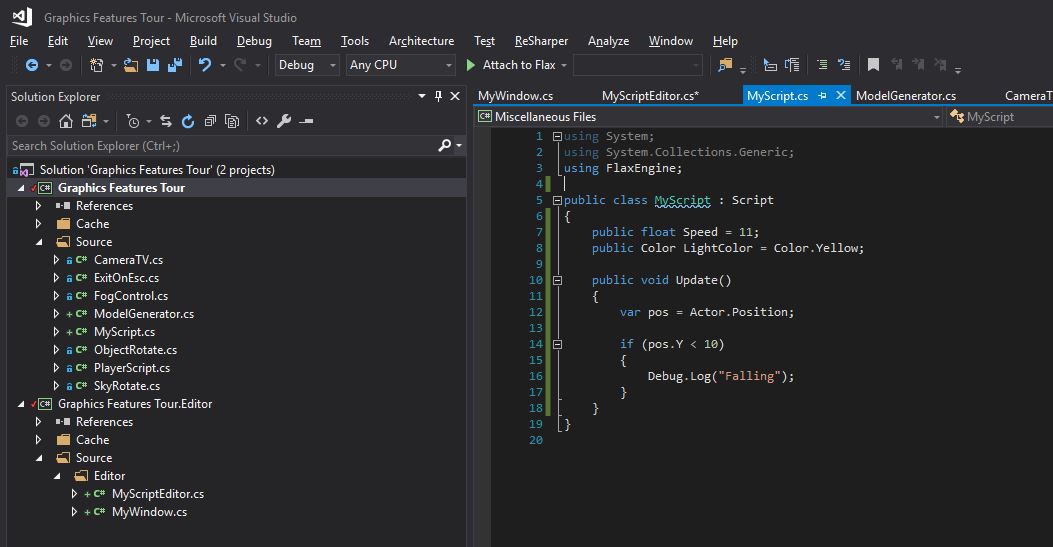Click the Open File folder icon
Screen dimensions: 1053x547
131,65
